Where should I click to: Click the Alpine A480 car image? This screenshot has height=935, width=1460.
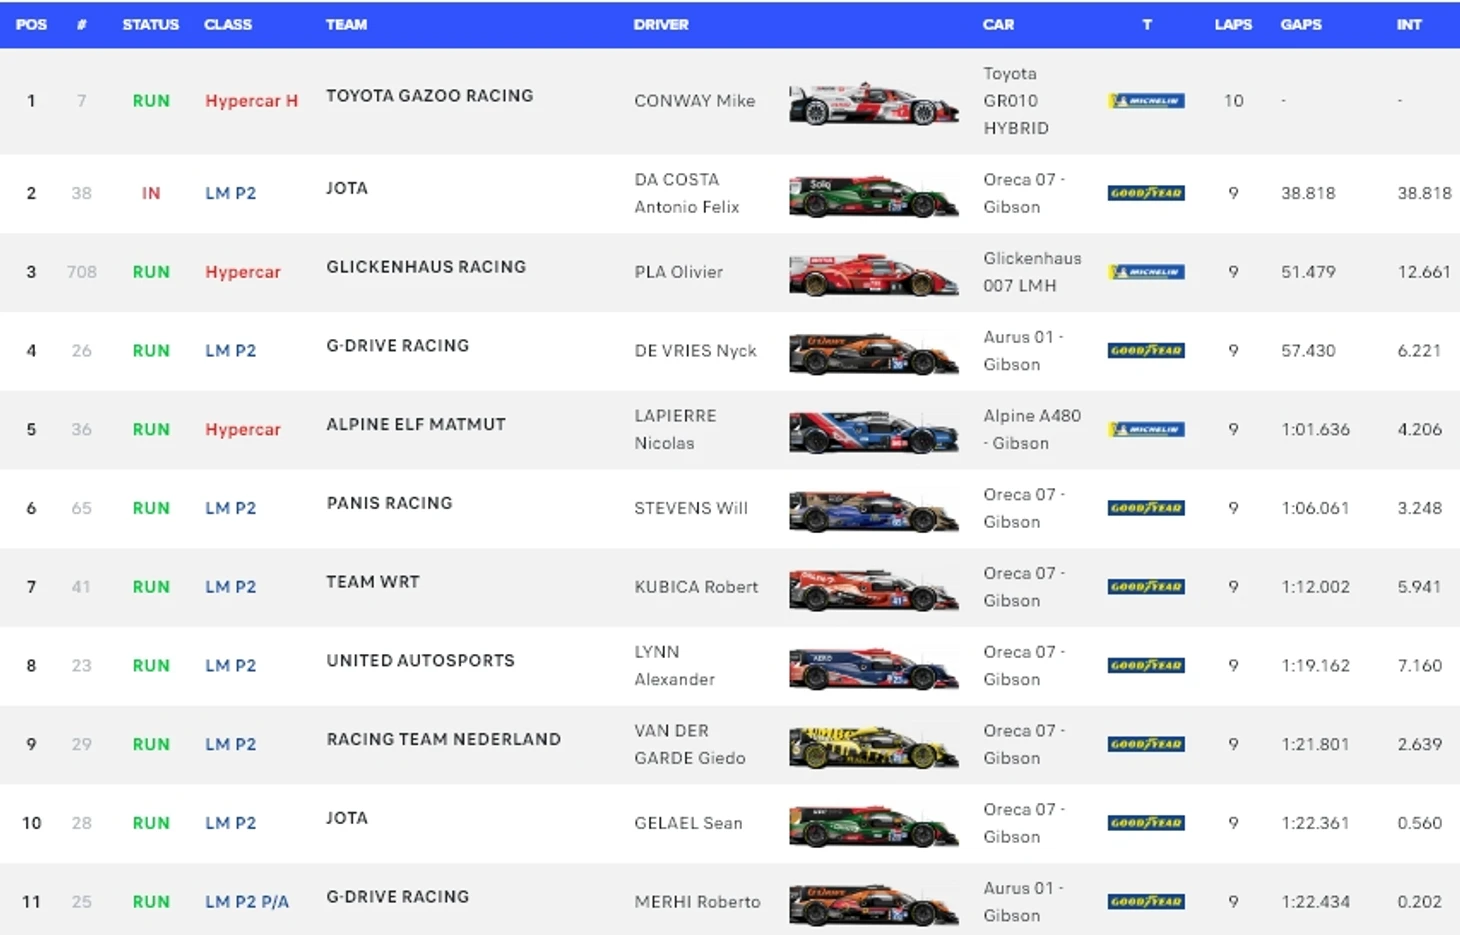pos(873,432)
